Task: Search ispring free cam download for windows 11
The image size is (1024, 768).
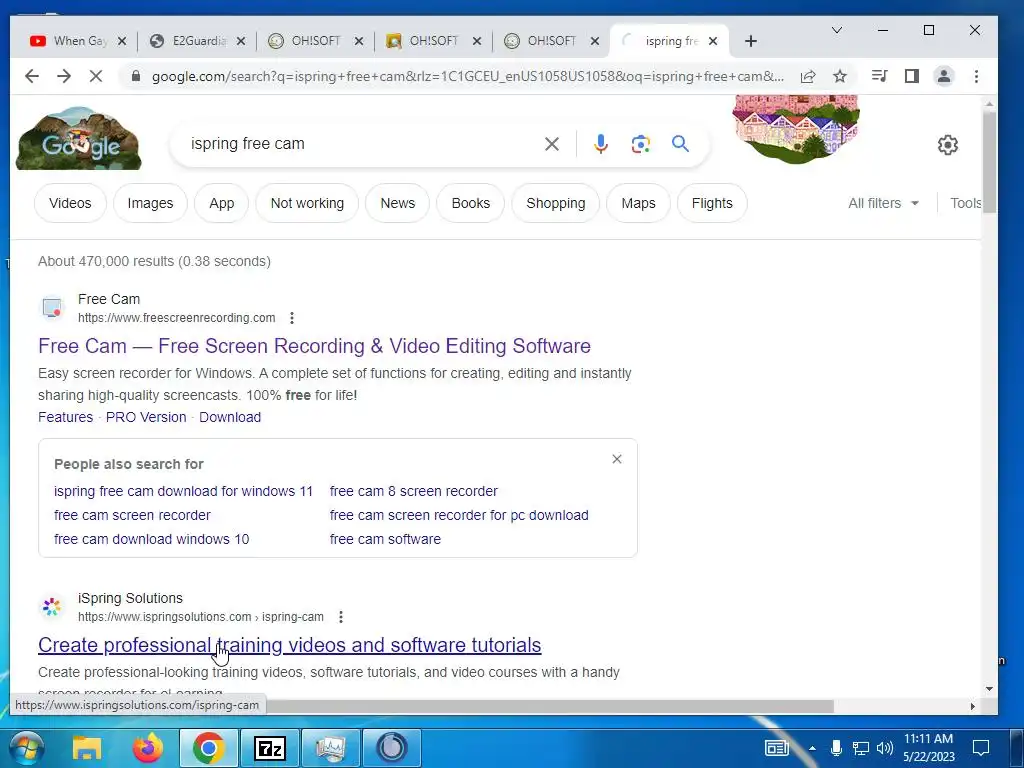Action: (x=184, y=491)
